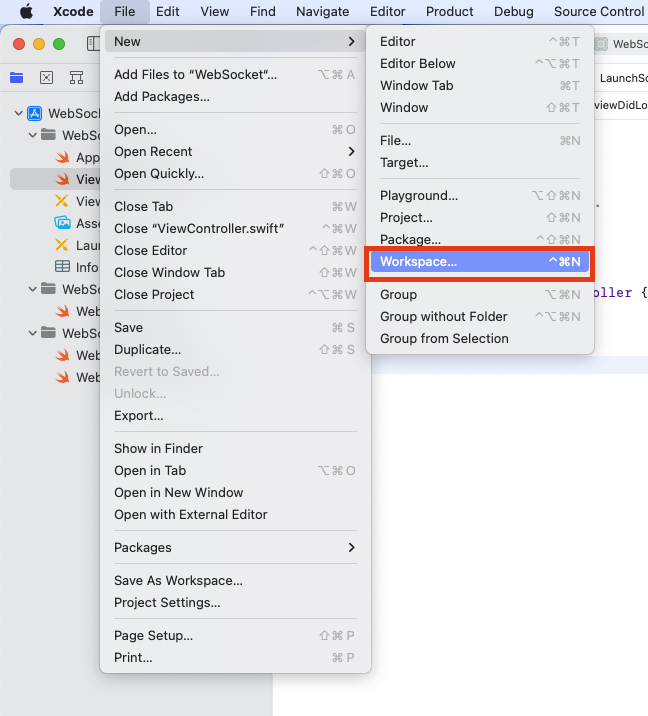Click the WebSocket project blueprint icon
The image size is (648, 716).
coord(35,113)
